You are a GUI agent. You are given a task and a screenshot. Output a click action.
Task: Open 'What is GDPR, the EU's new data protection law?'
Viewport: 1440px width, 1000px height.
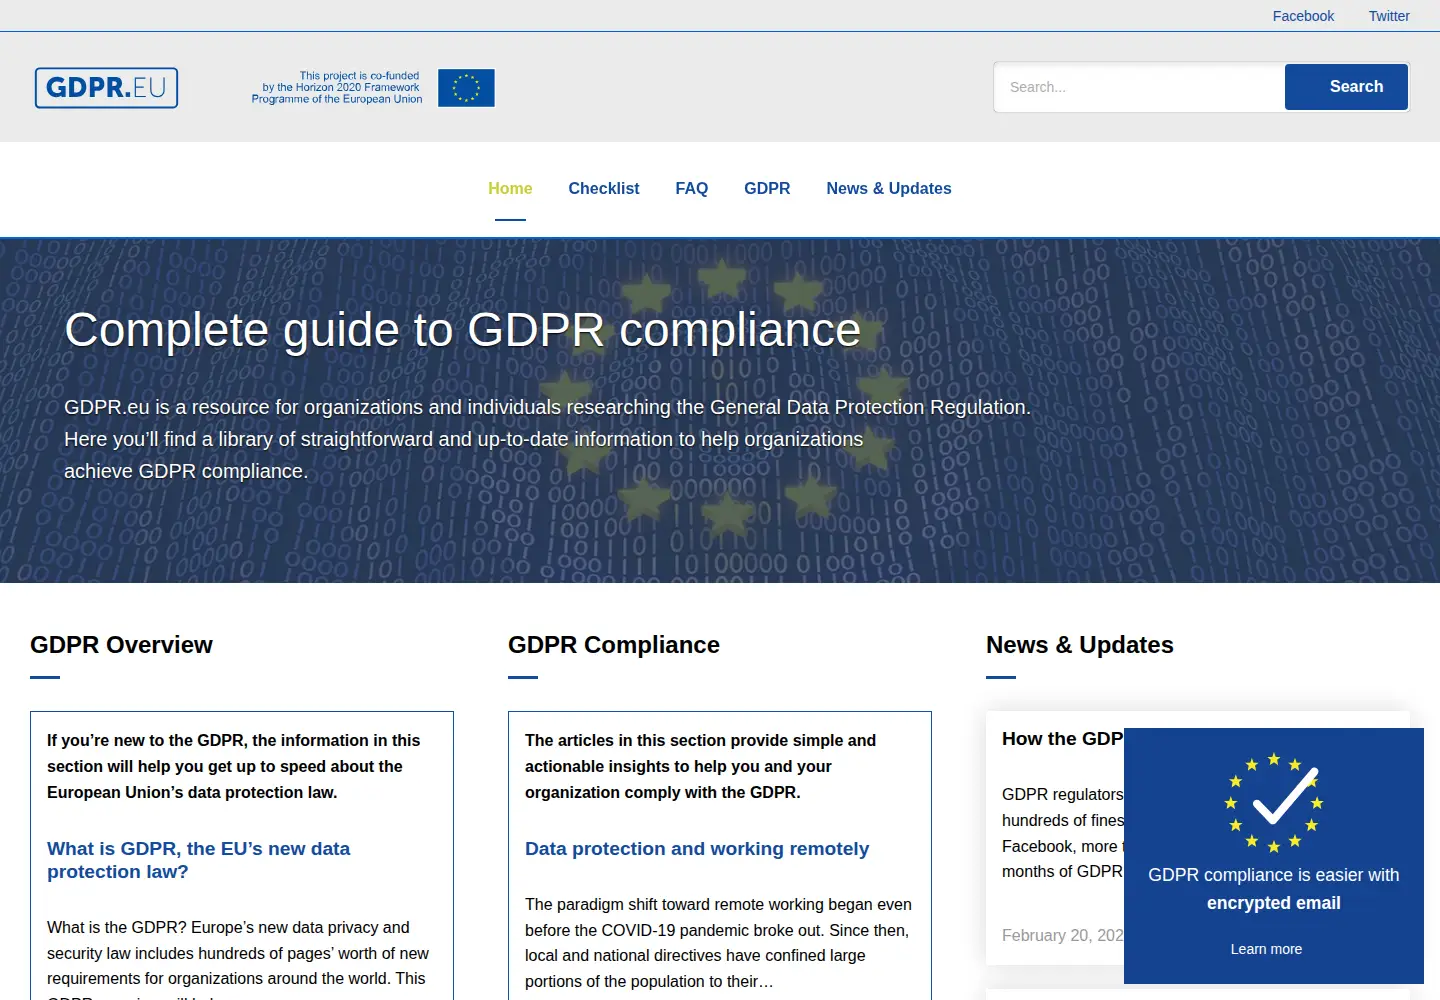198,860
